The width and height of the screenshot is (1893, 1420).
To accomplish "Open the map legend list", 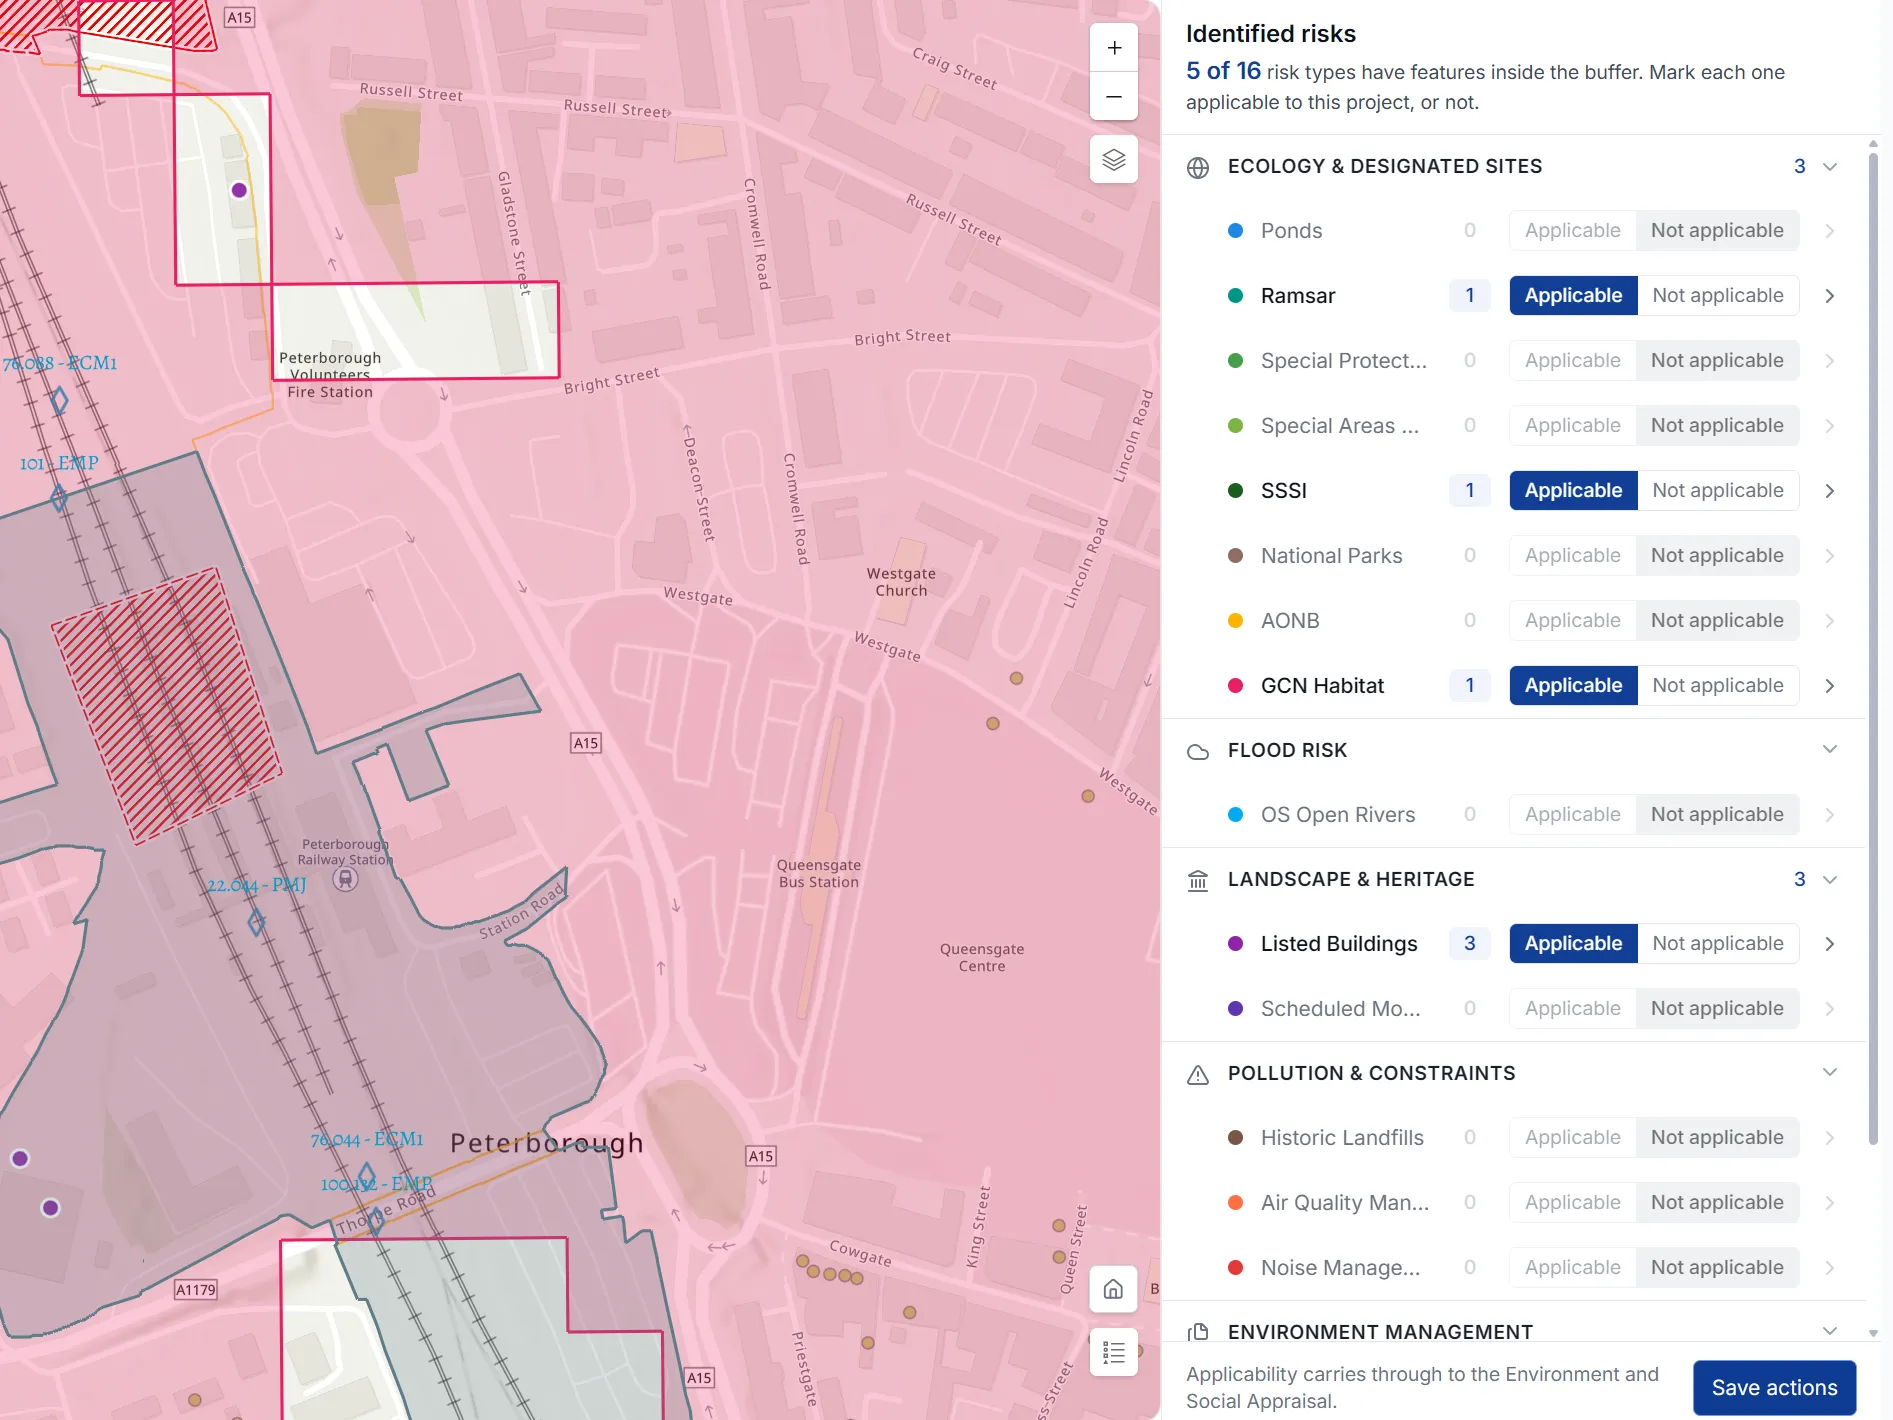I will coord(1114,1353).
